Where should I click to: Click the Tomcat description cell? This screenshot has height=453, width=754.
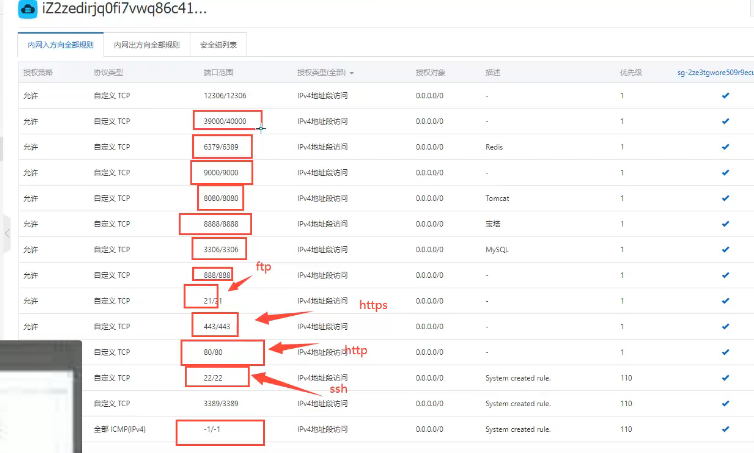[x=497, y=198]
